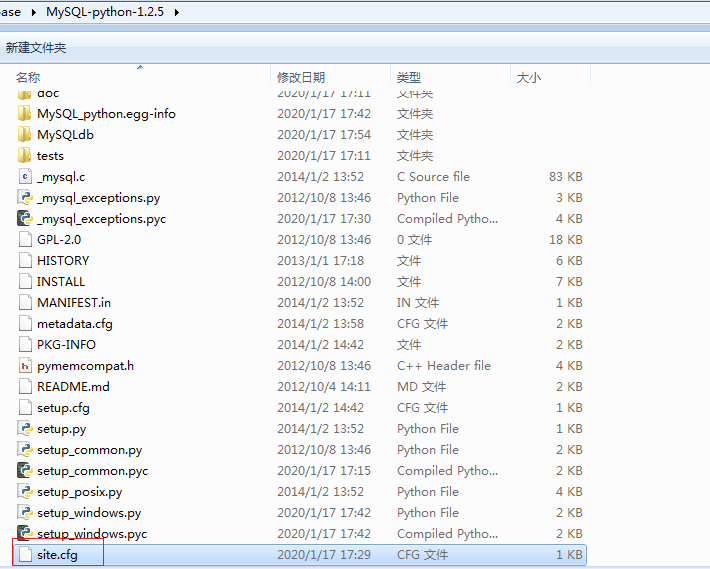Click the setup_windows.pyc compiled icon
The width and height of the screenshot is (710, 569).
[x=25, y=533]
